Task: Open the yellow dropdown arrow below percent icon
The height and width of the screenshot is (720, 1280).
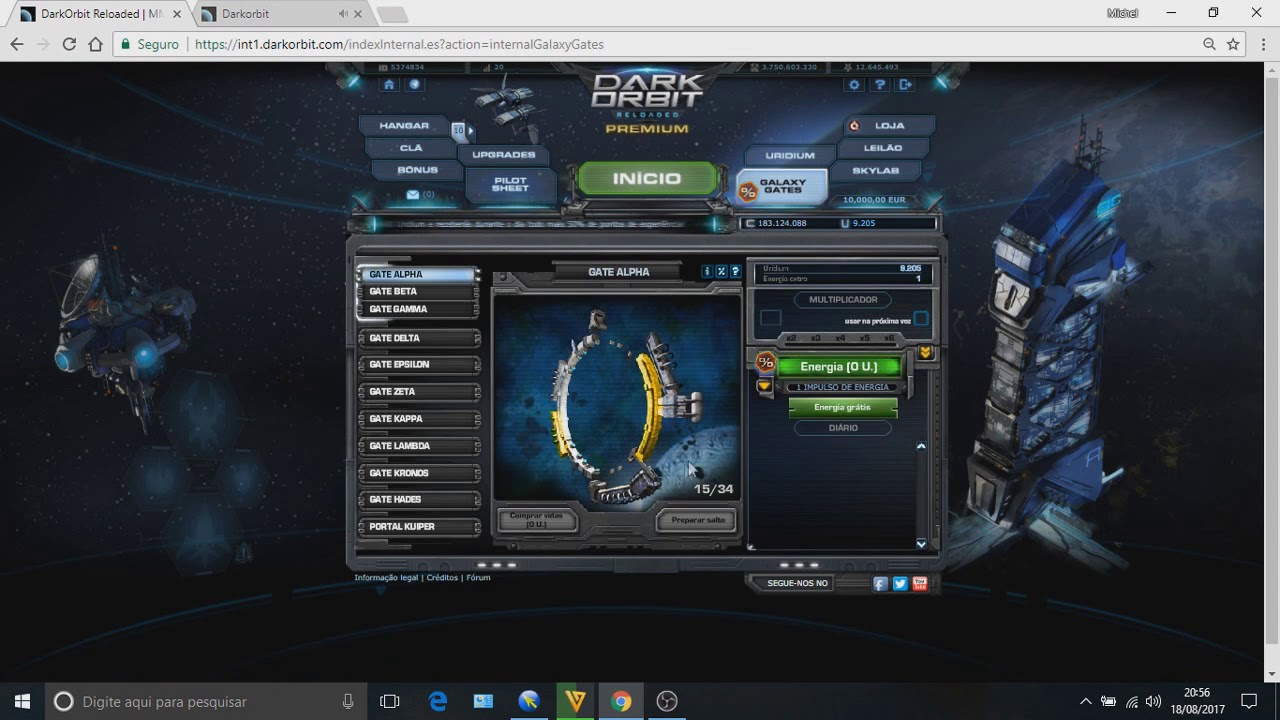Action: pos(765,386)
